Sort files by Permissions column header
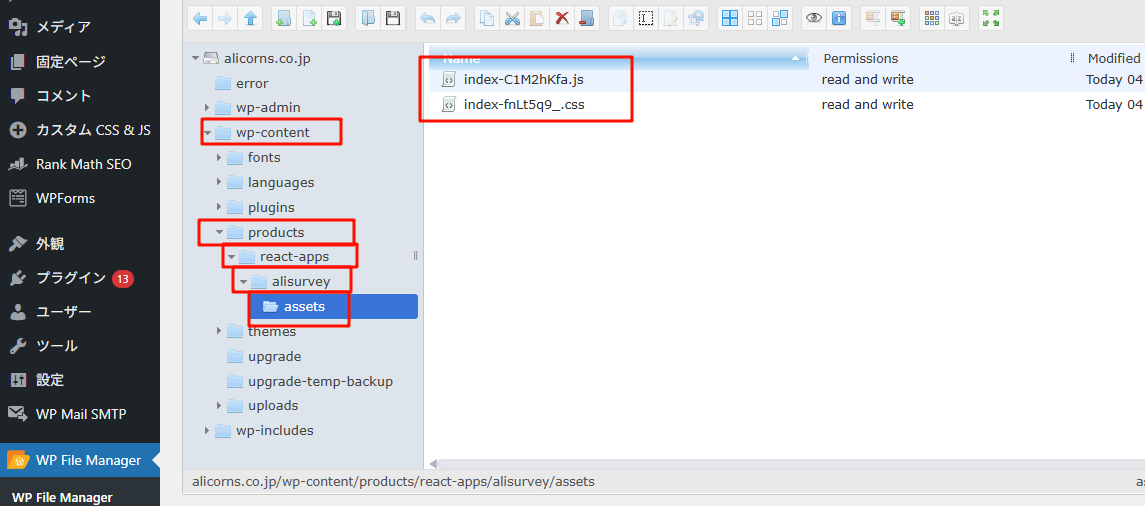1145x506 pixels. click(860, 58)
